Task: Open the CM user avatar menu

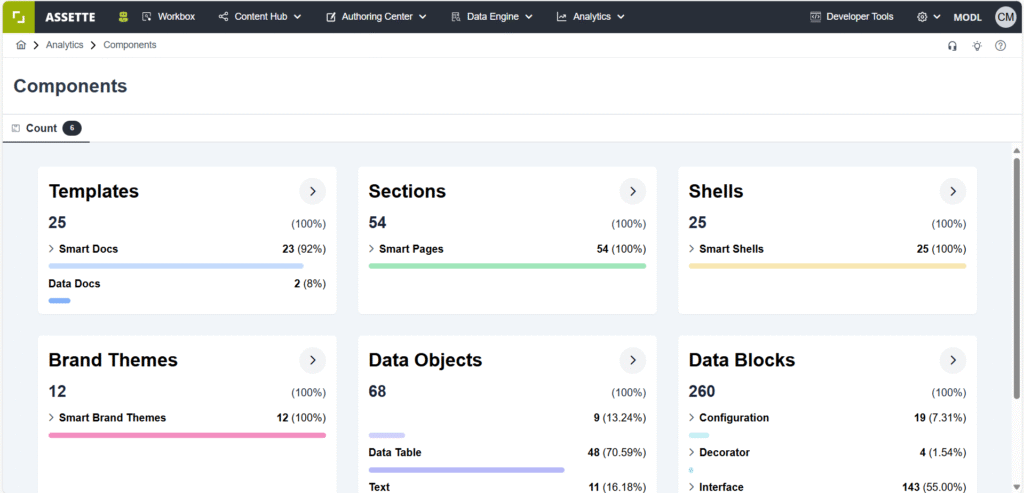Action: coord(1005,17)
